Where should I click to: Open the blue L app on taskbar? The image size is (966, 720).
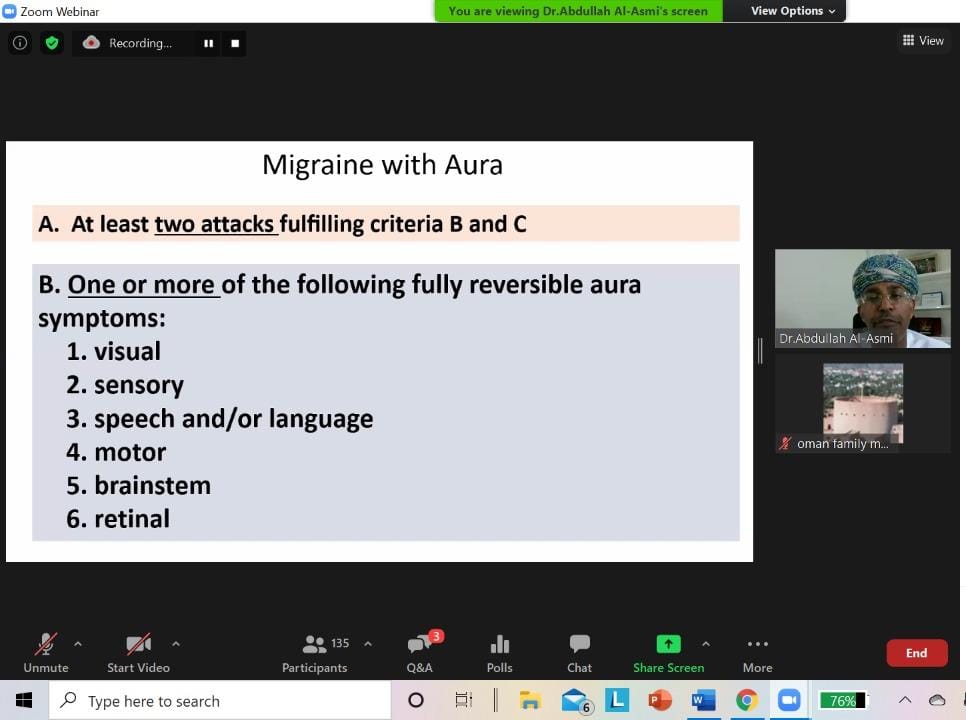(x=617, y=700)
